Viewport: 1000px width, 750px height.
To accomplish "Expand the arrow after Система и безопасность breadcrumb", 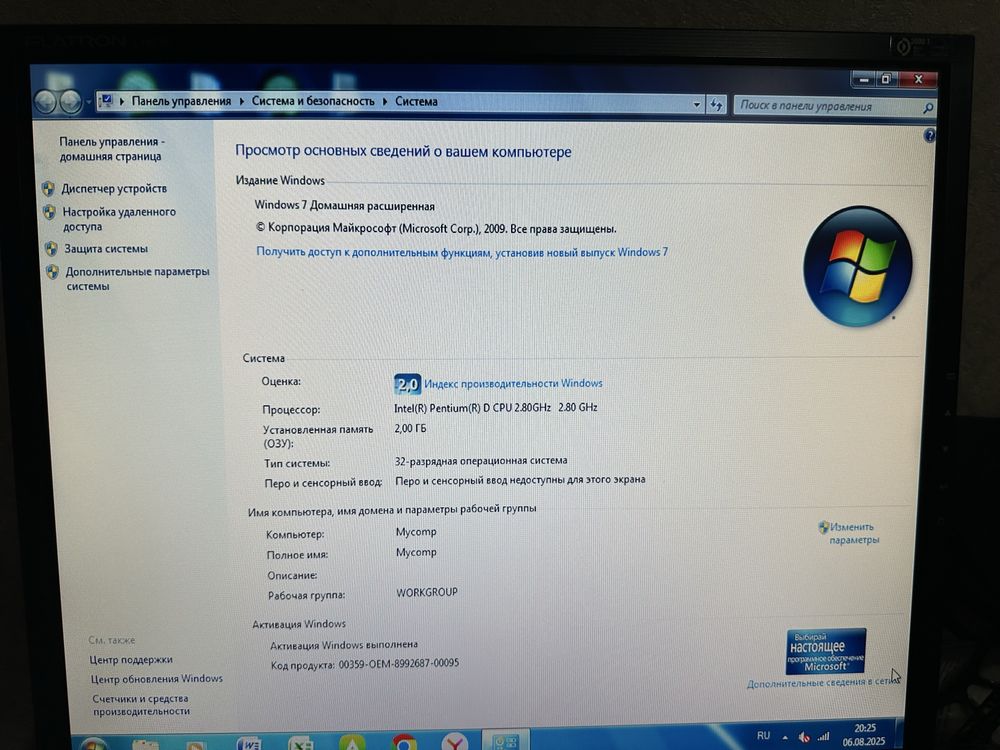I will pyautogui.click(x=385, y=101).
